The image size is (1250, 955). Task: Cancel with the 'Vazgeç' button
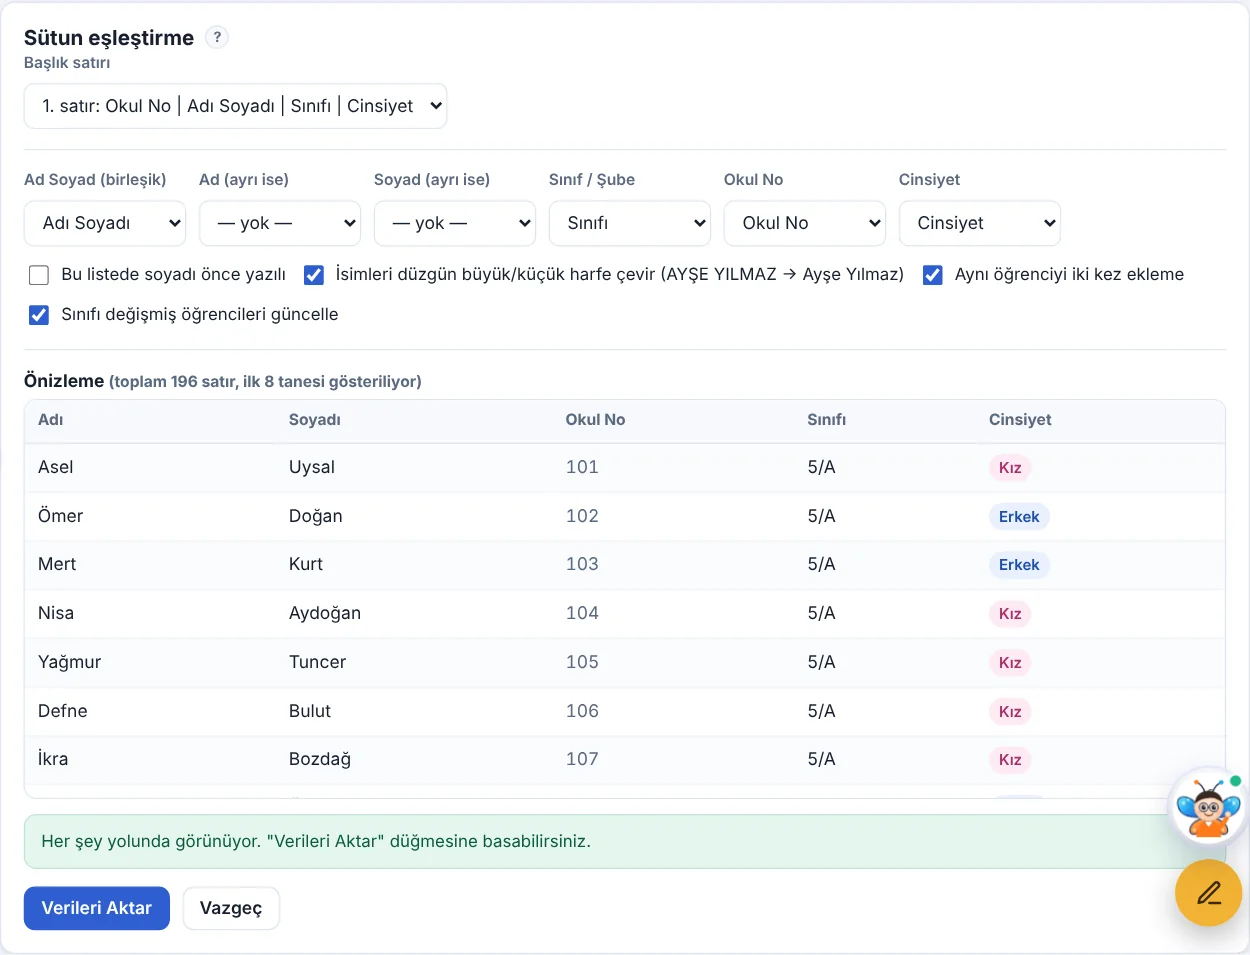click(231, 908)
